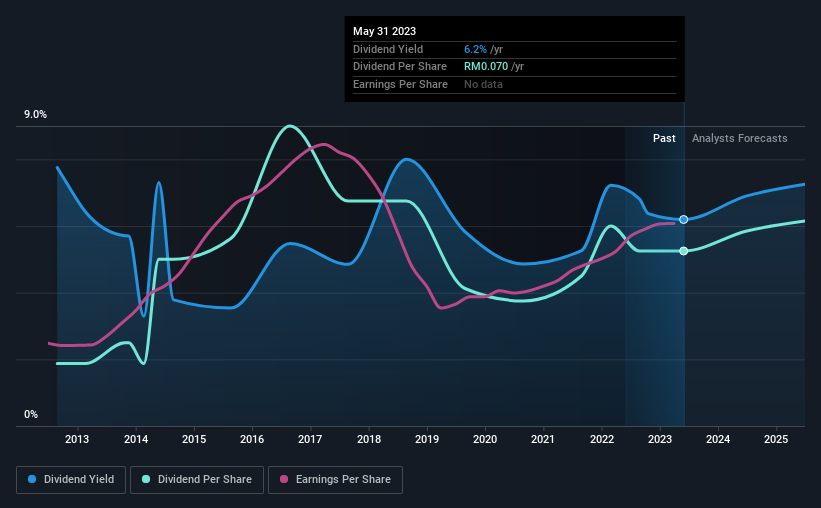Viewport: 821px width, 508px height.
Task: Click the 2019 x-axis label
Action: pyautogui.click(x=427, y=439)
